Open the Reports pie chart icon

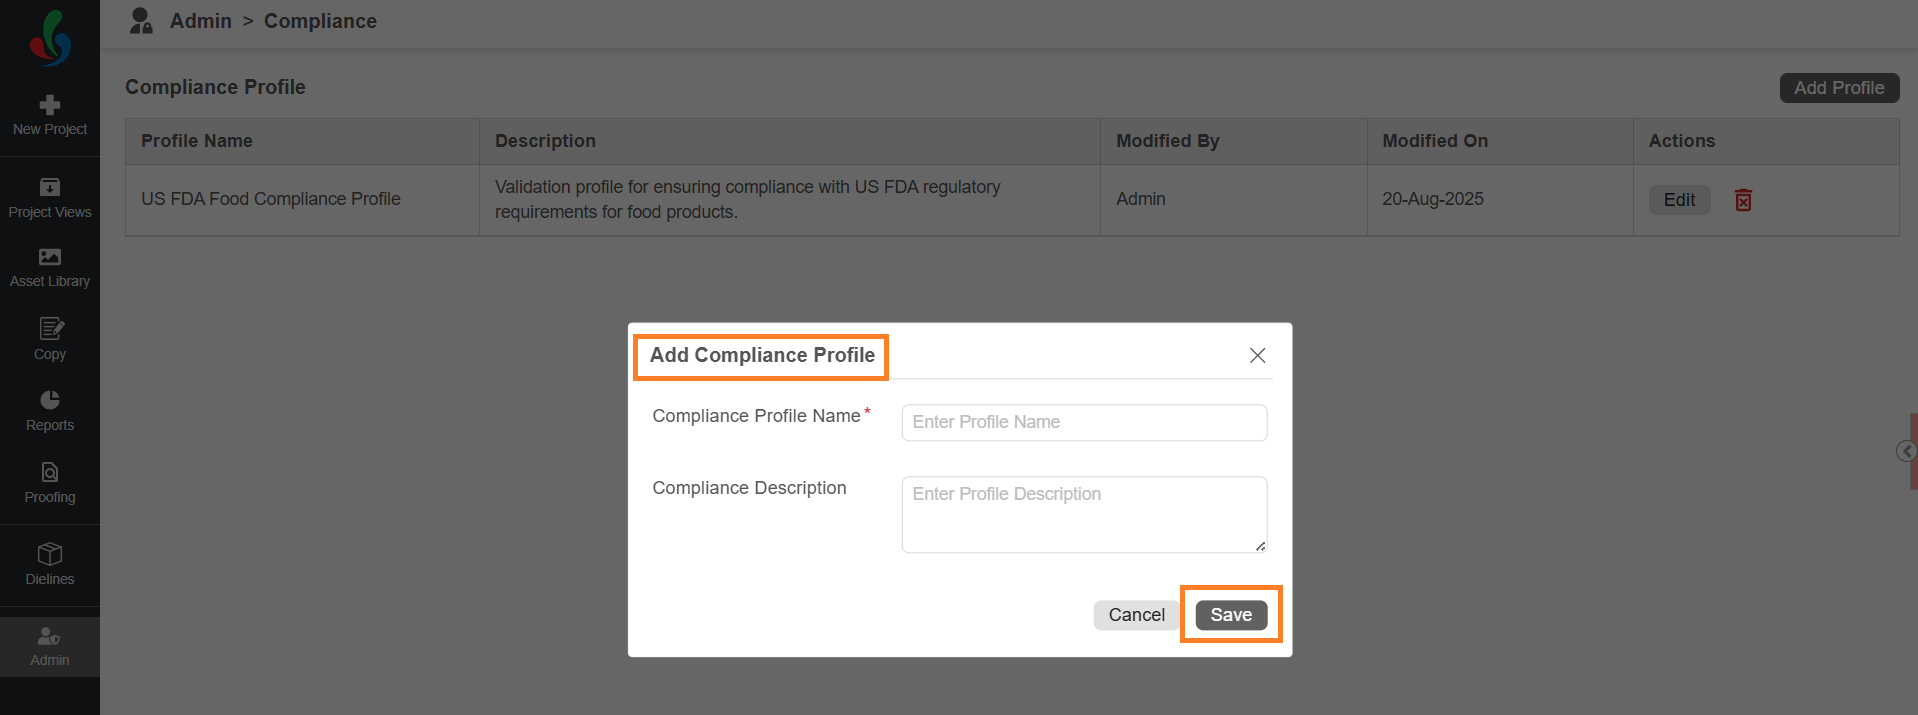pyautogui.click(x=50, y=400)
